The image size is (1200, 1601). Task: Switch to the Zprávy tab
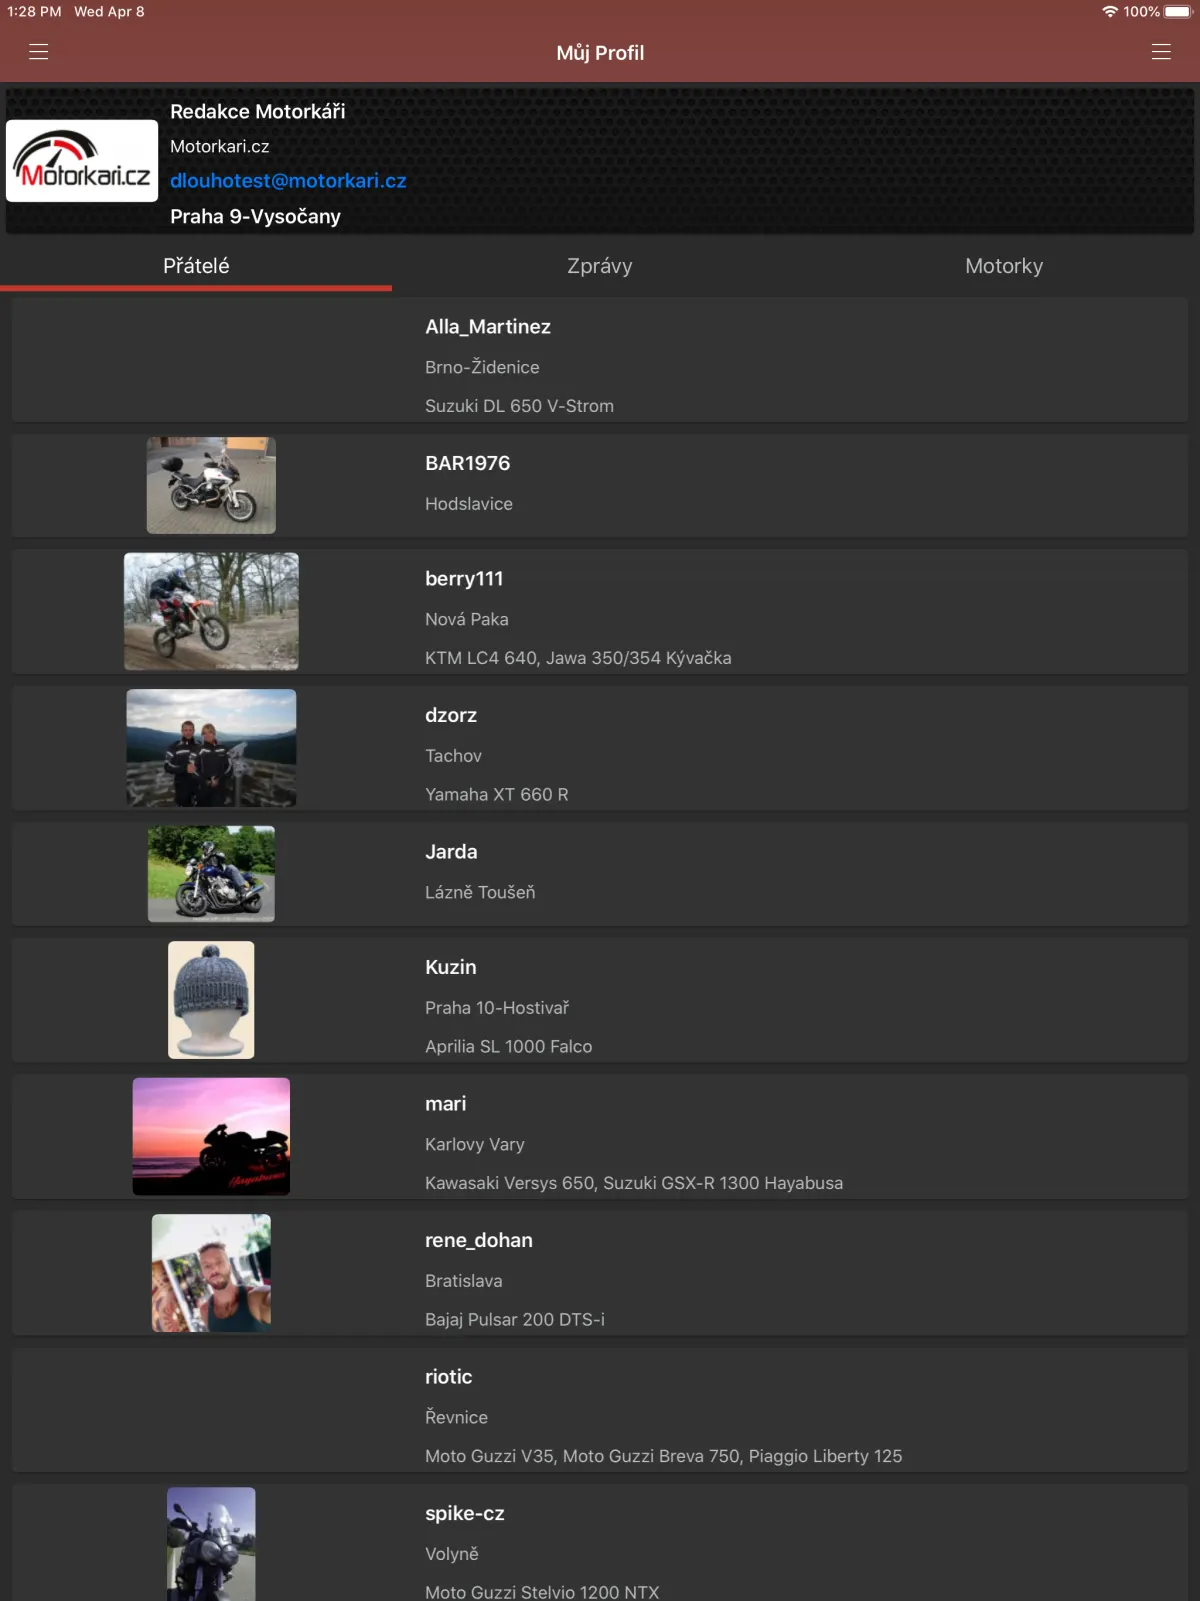point(600,266)
